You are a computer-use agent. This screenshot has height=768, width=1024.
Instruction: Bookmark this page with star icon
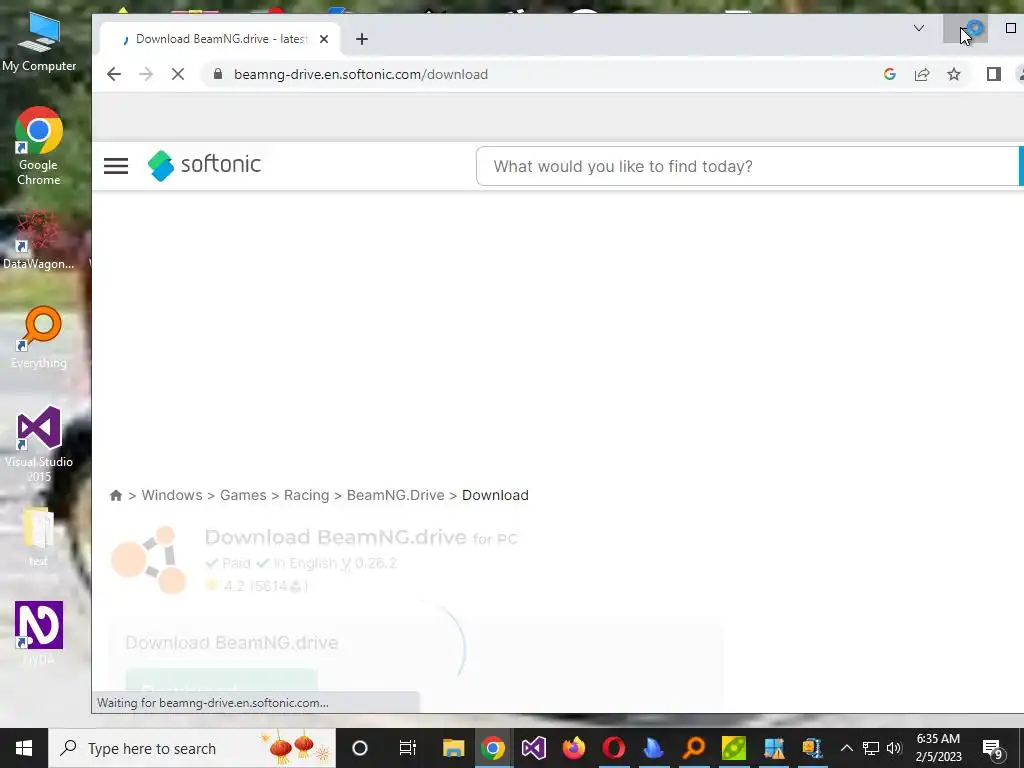click(x=954, y=74)
